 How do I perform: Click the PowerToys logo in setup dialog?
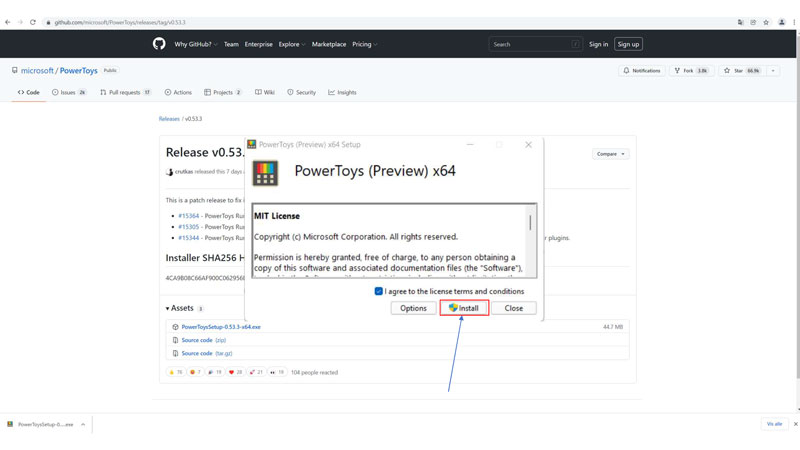coord(265,173)
